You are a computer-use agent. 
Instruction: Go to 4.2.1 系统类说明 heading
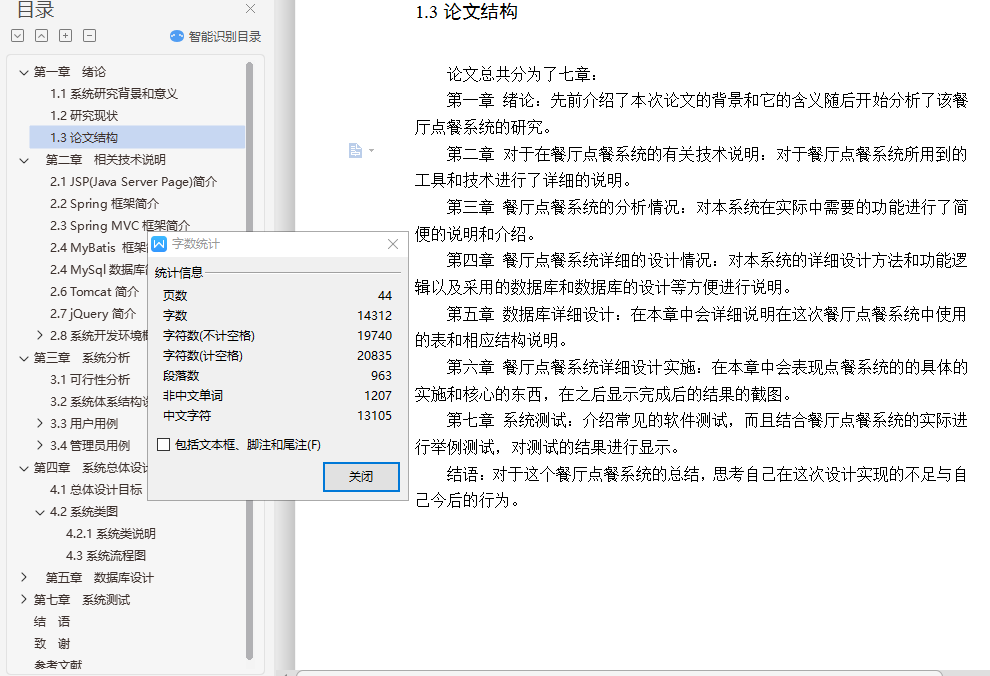pyautogui.click(x=110, y=534)
